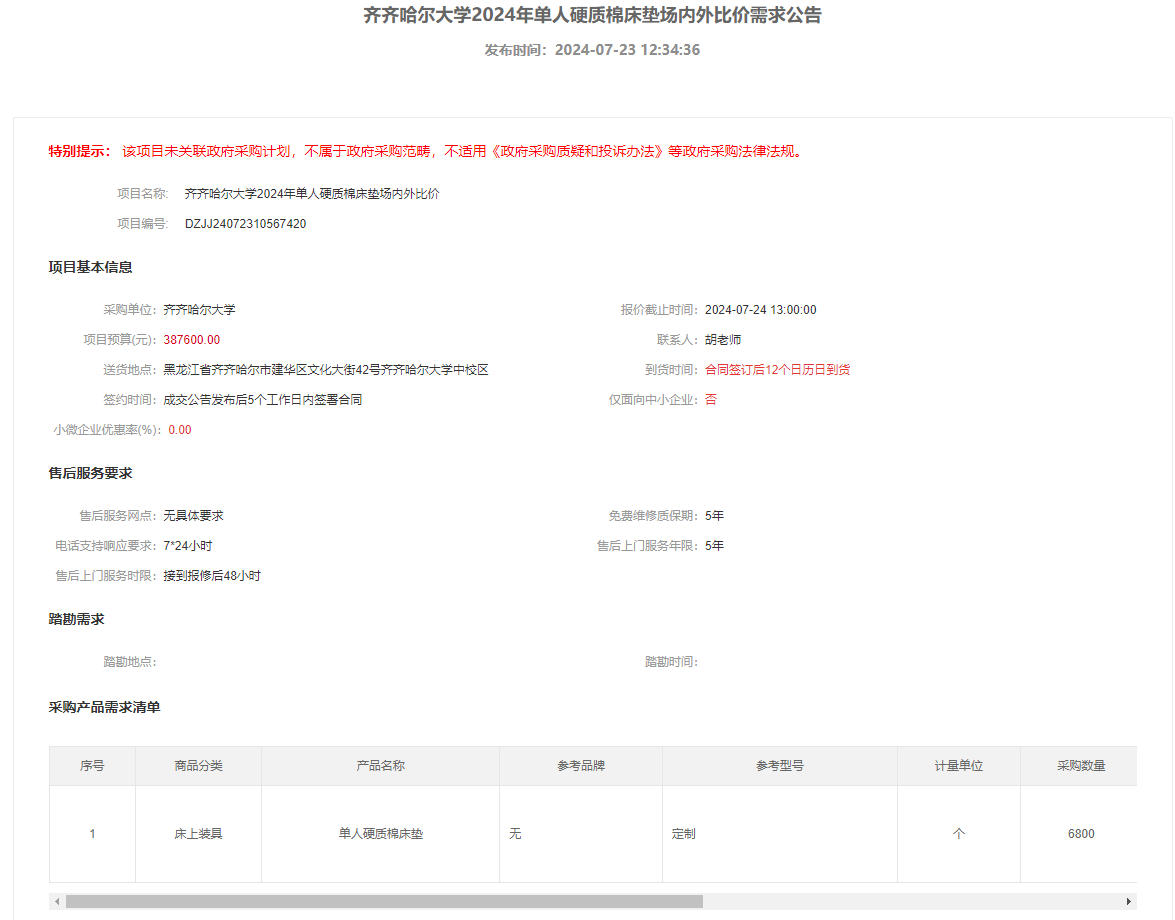Click the red delivery time 合同签订后12个日历日到货

(x=777, y=370)
